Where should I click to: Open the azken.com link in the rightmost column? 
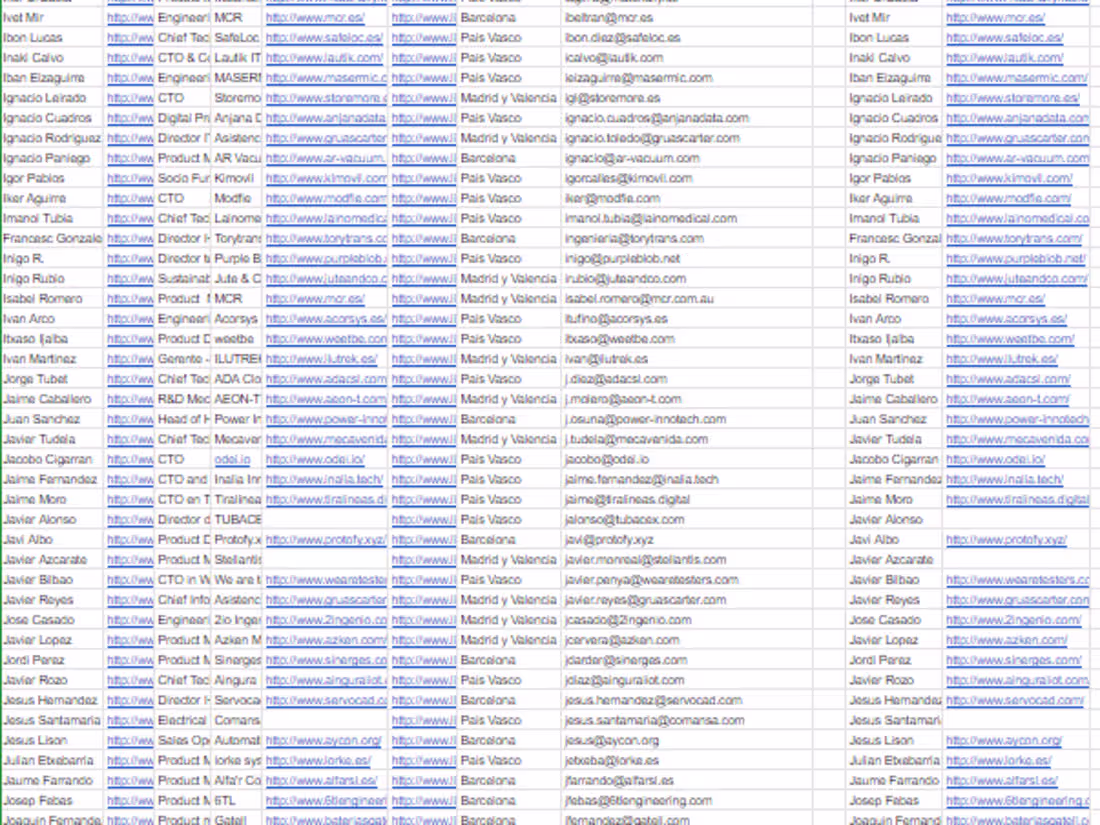pyautogui.click(x=1006, y=640)
